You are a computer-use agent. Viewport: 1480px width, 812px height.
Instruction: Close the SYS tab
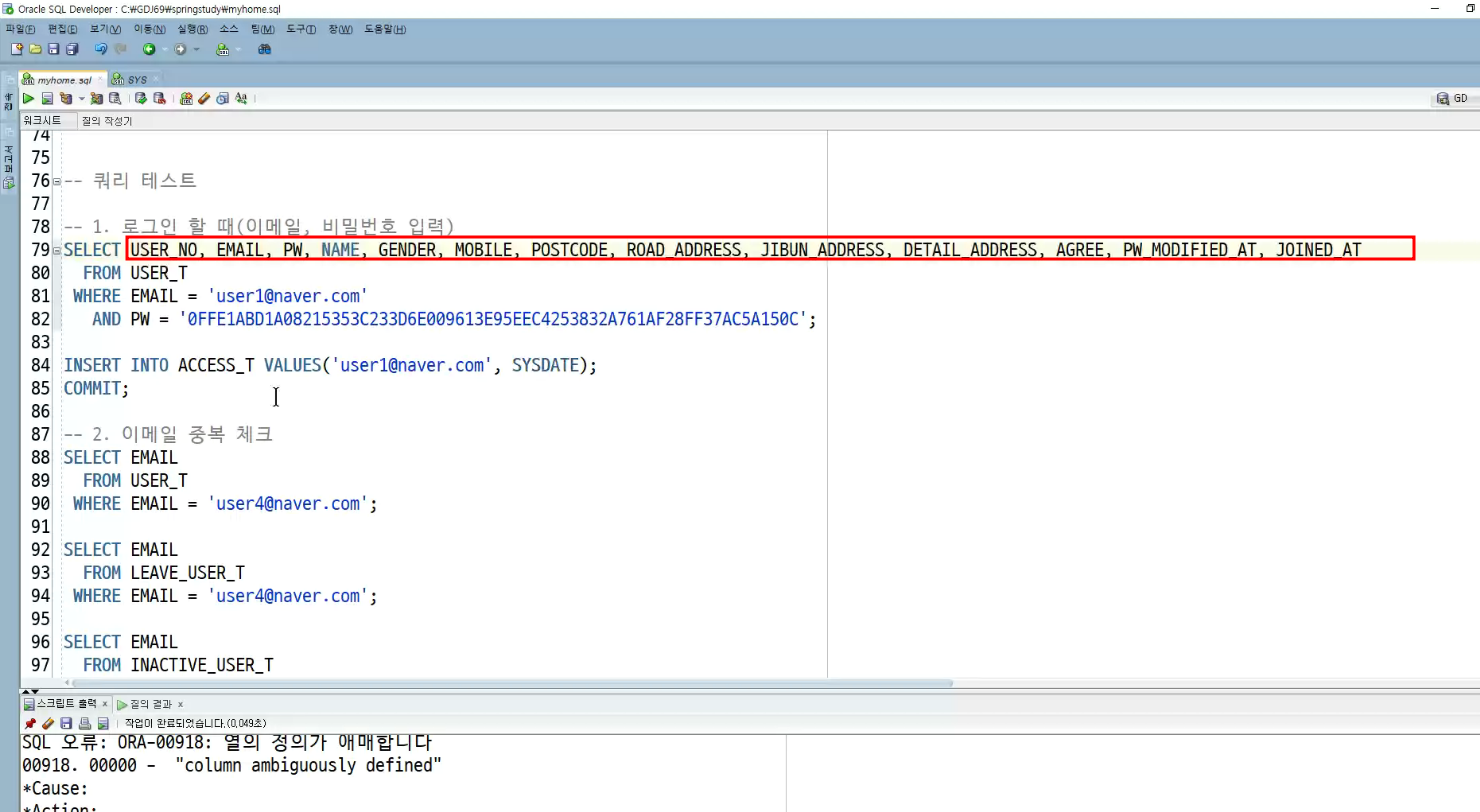156,79
